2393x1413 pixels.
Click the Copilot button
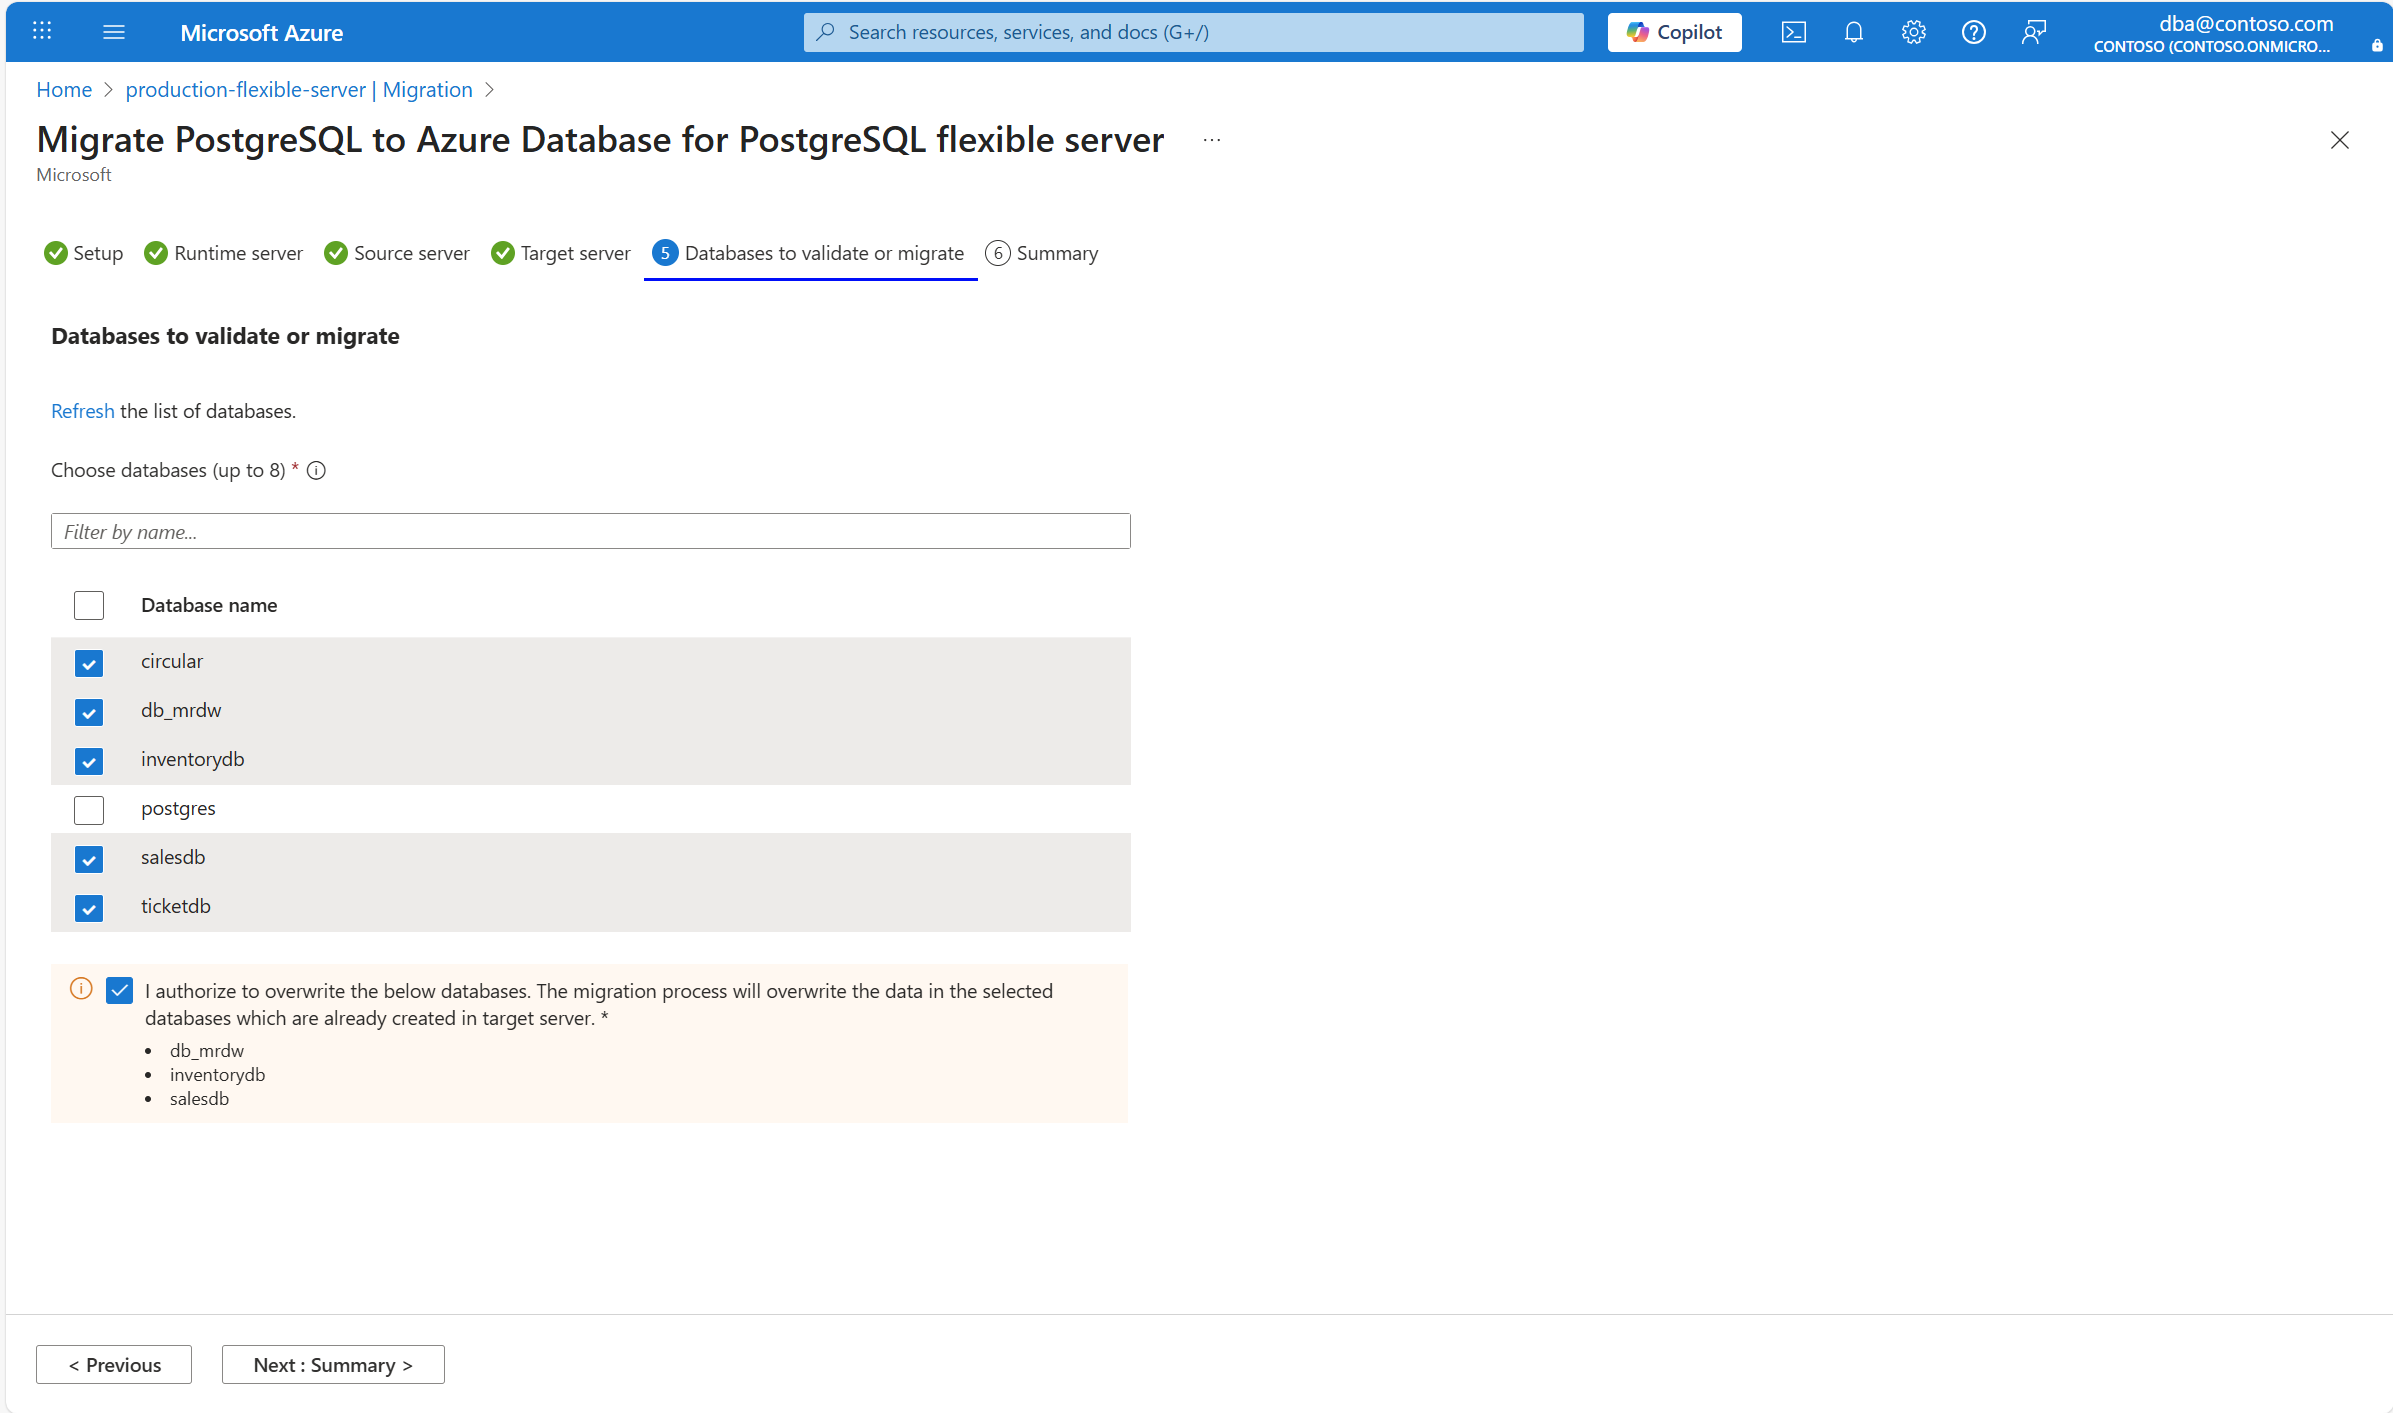coord(1674,32)
